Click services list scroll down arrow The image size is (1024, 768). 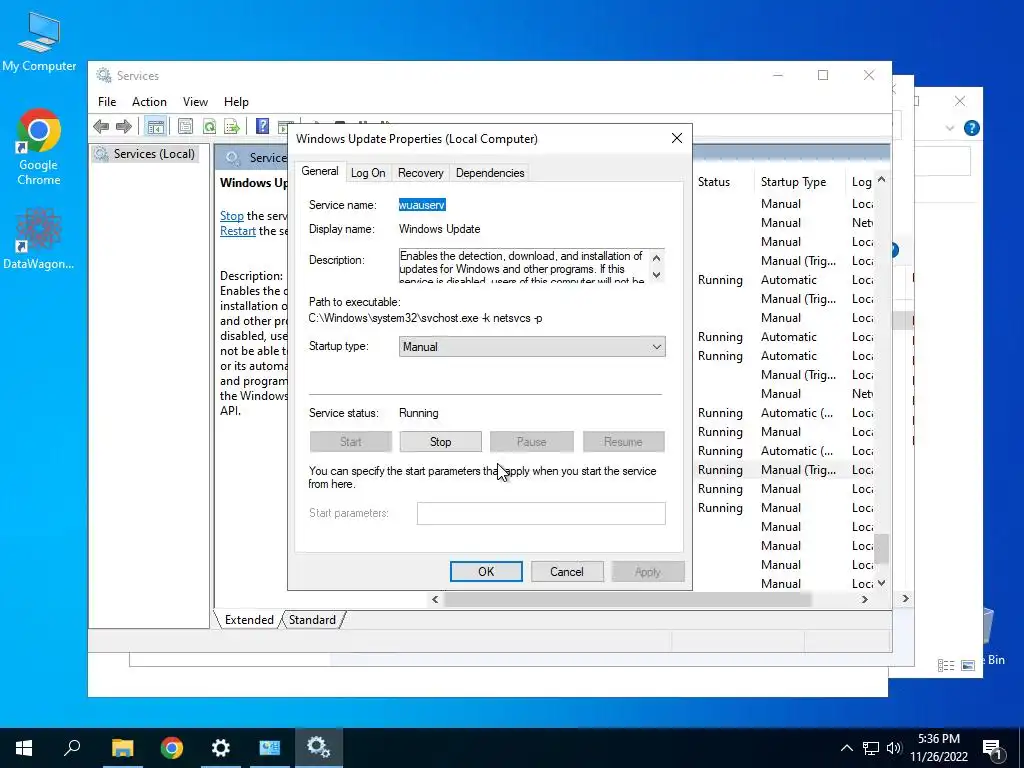(882, 583)
